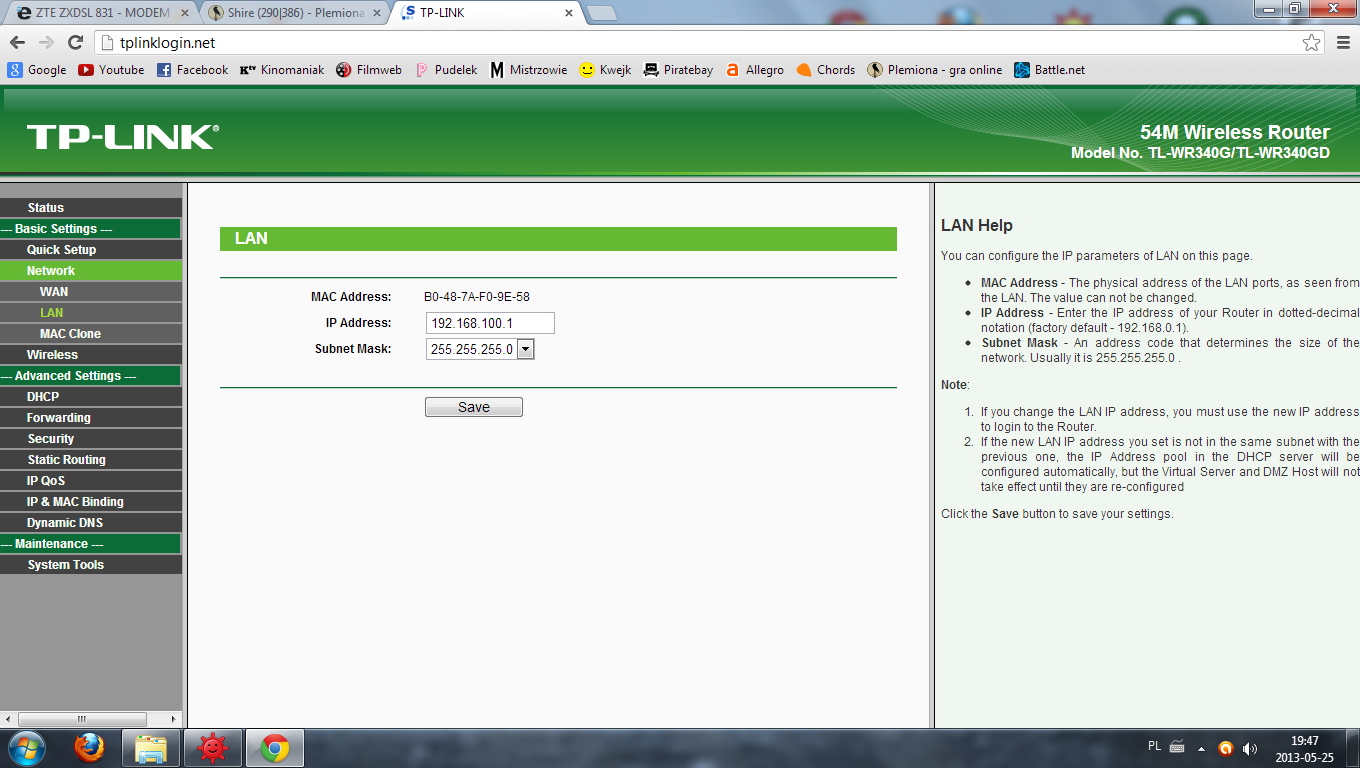
Task: Open the Piratebay bookmark
Action: point(678,70)
